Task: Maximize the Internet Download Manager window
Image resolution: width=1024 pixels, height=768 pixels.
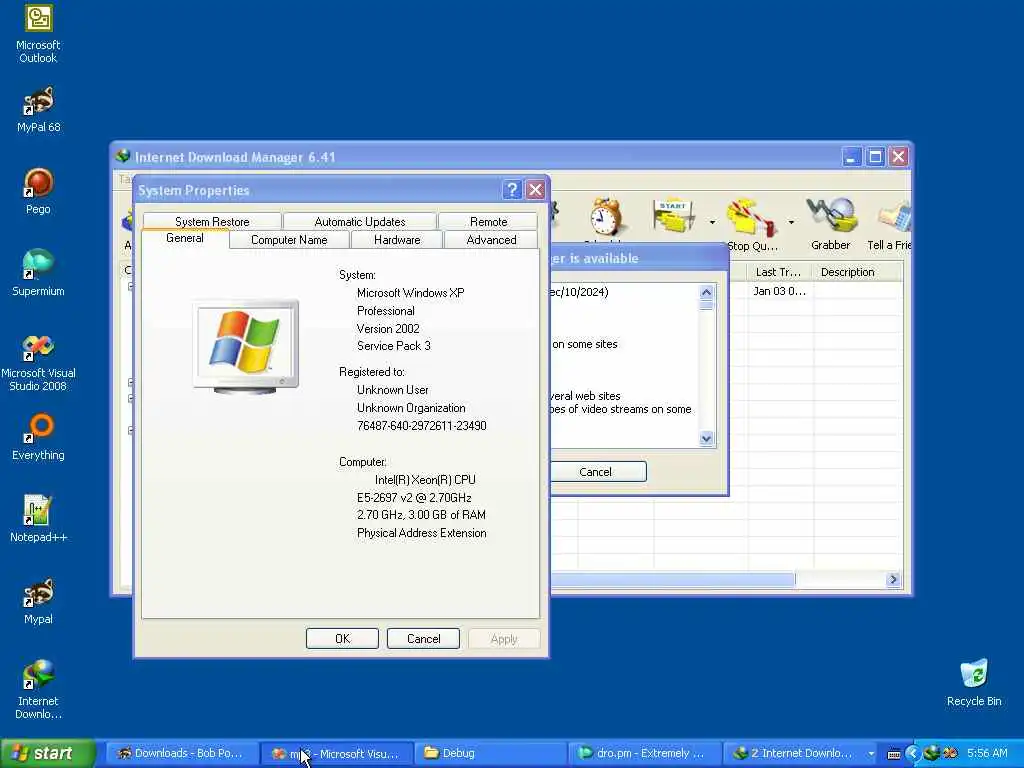Action: [x=875, y=157]
